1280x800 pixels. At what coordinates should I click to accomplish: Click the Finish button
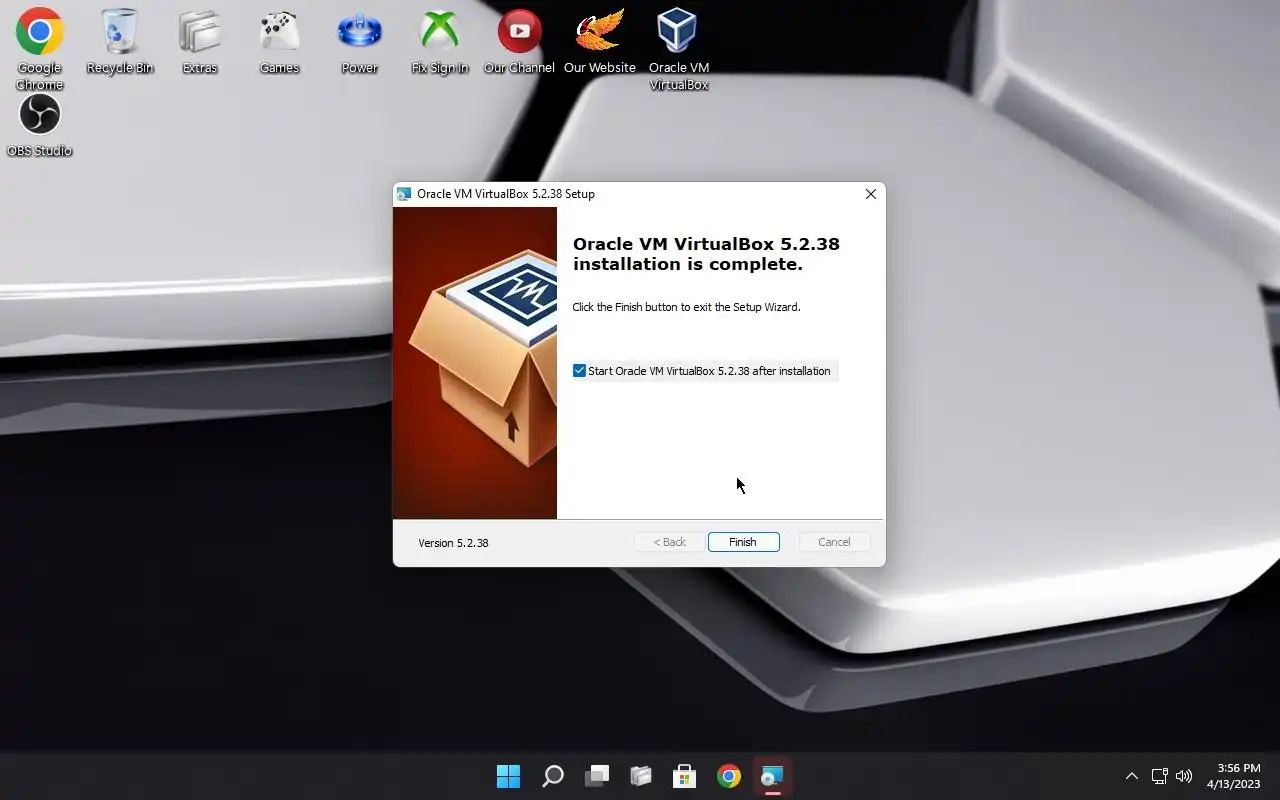point(743,542)
